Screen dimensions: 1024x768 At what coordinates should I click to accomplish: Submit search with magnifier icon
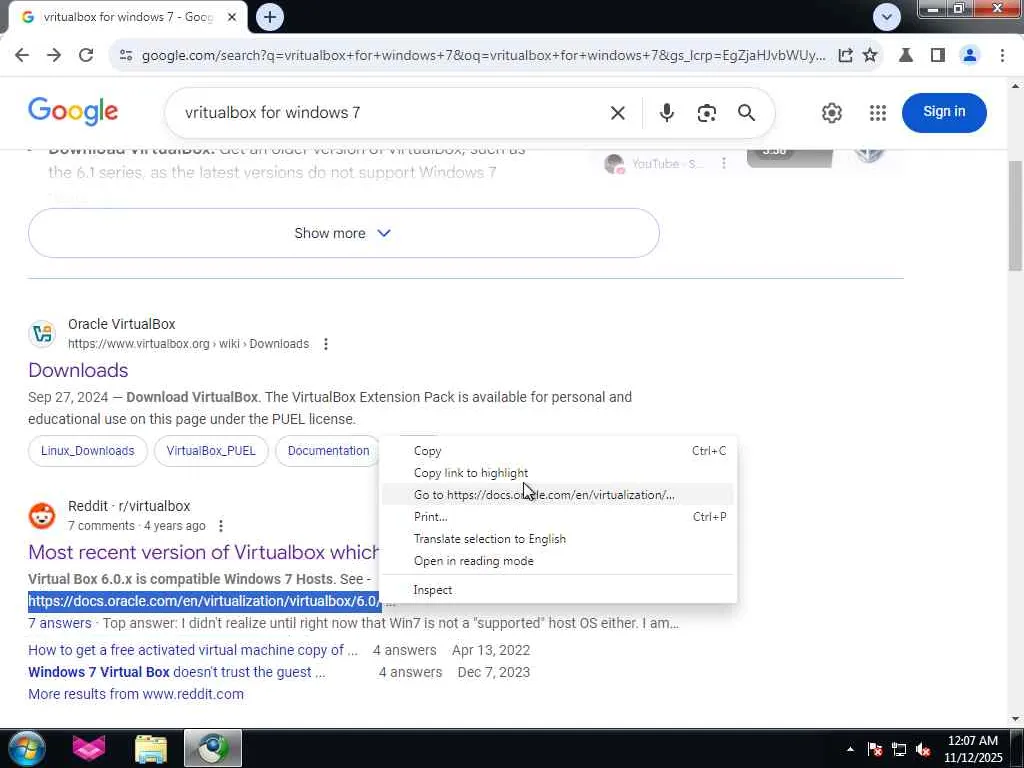[x=746, y=113]
